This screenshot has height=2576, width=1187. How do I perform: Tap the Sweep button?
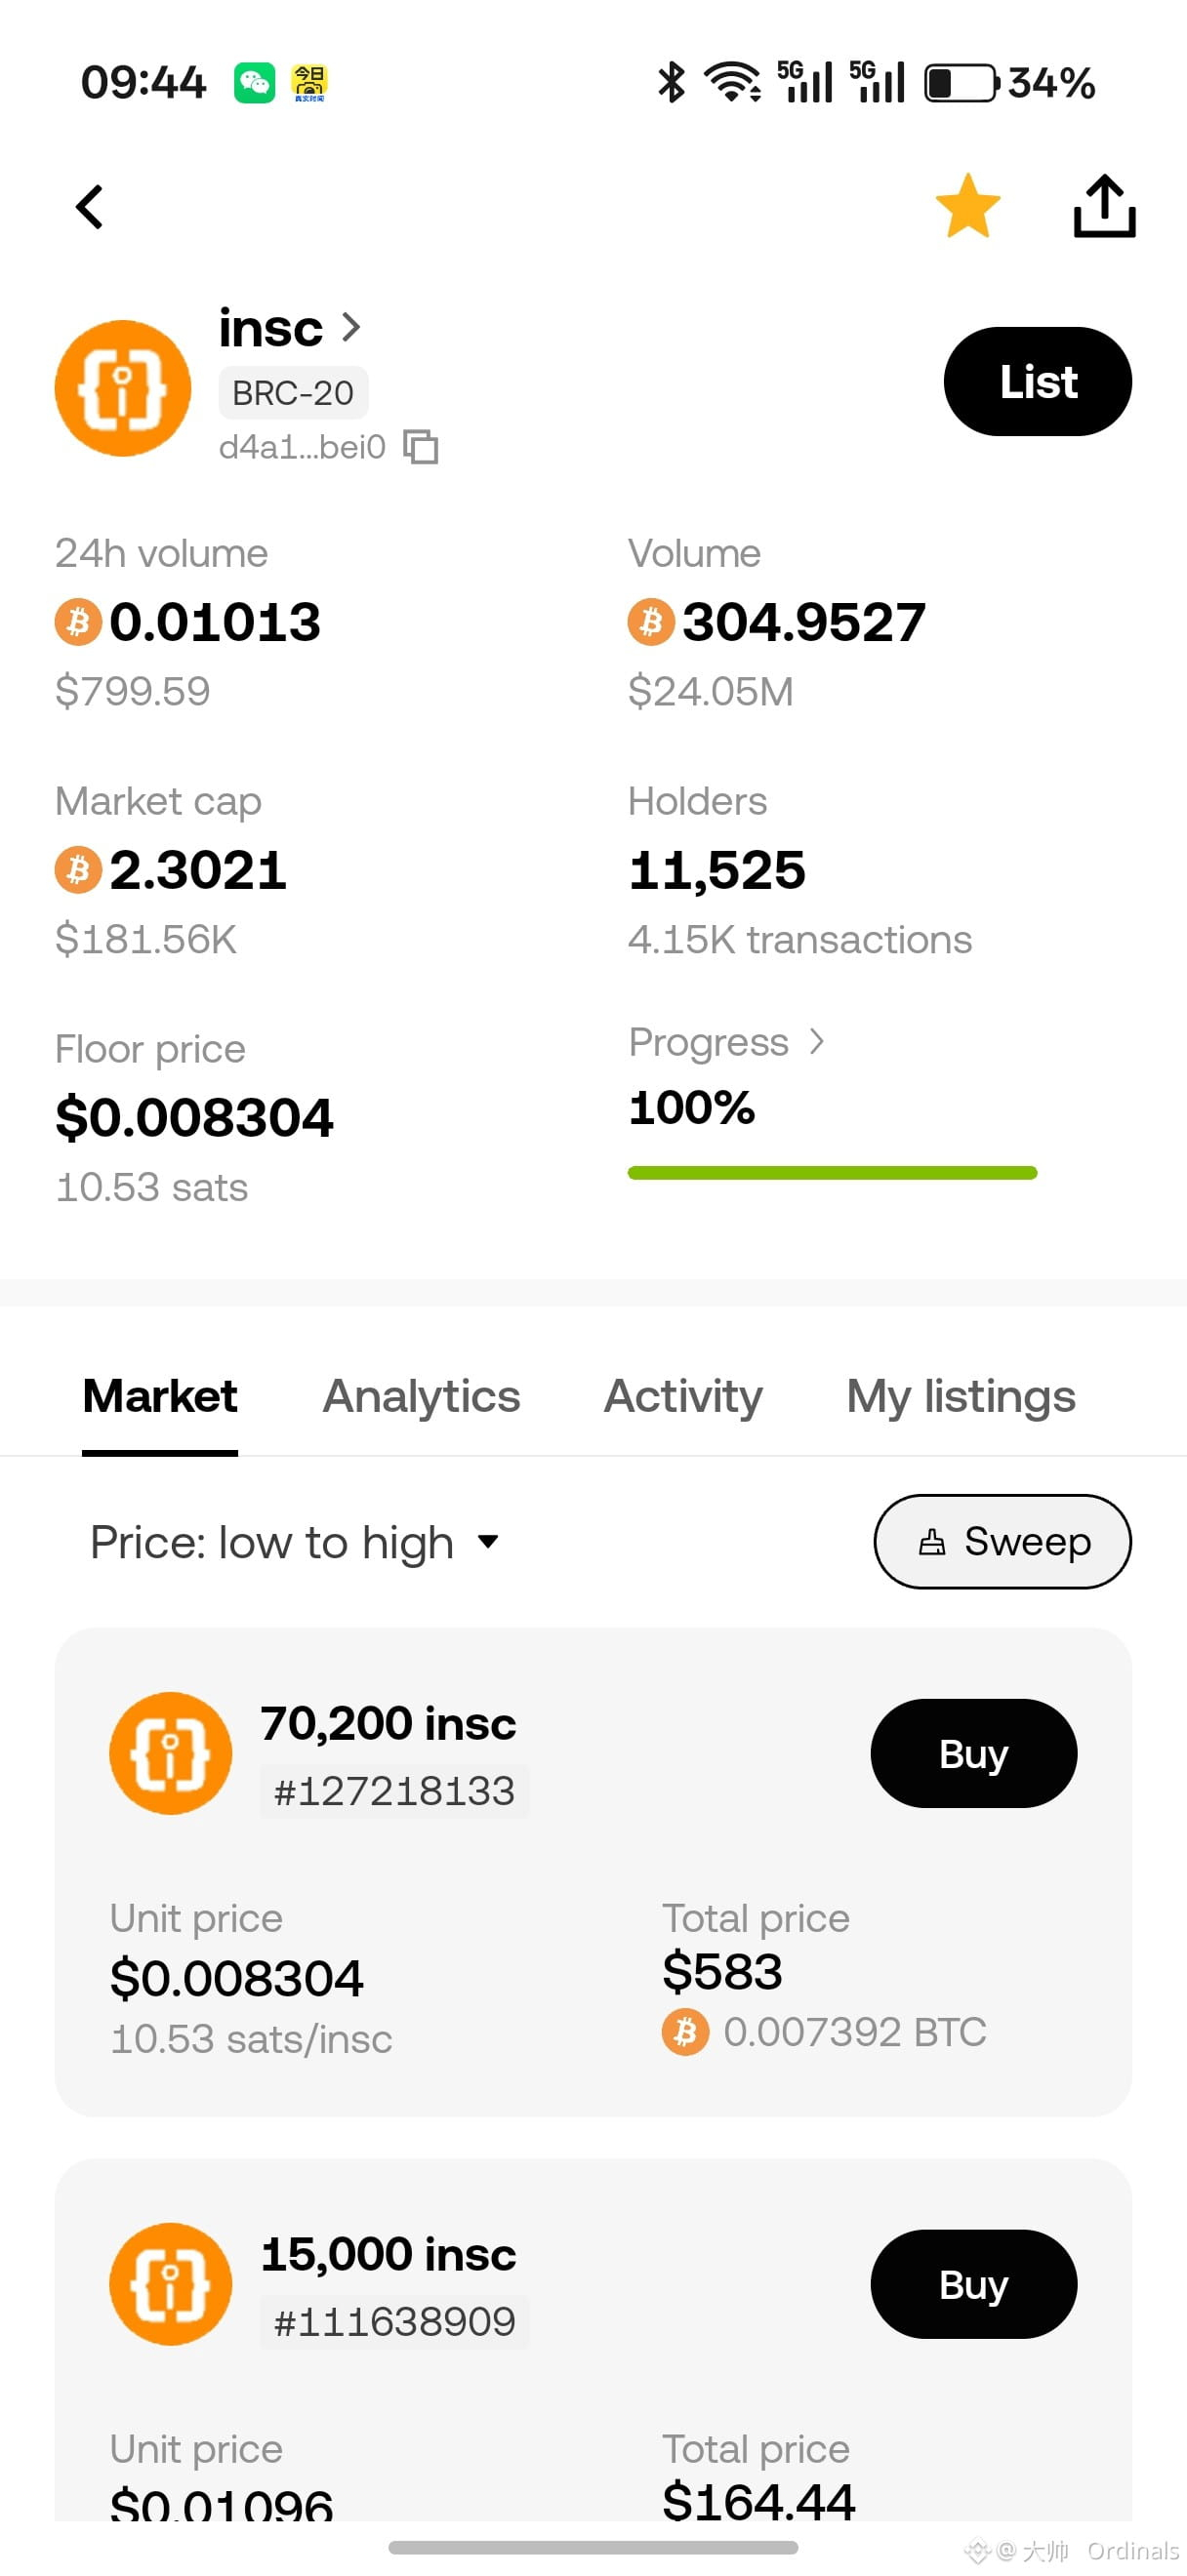1002,1541
